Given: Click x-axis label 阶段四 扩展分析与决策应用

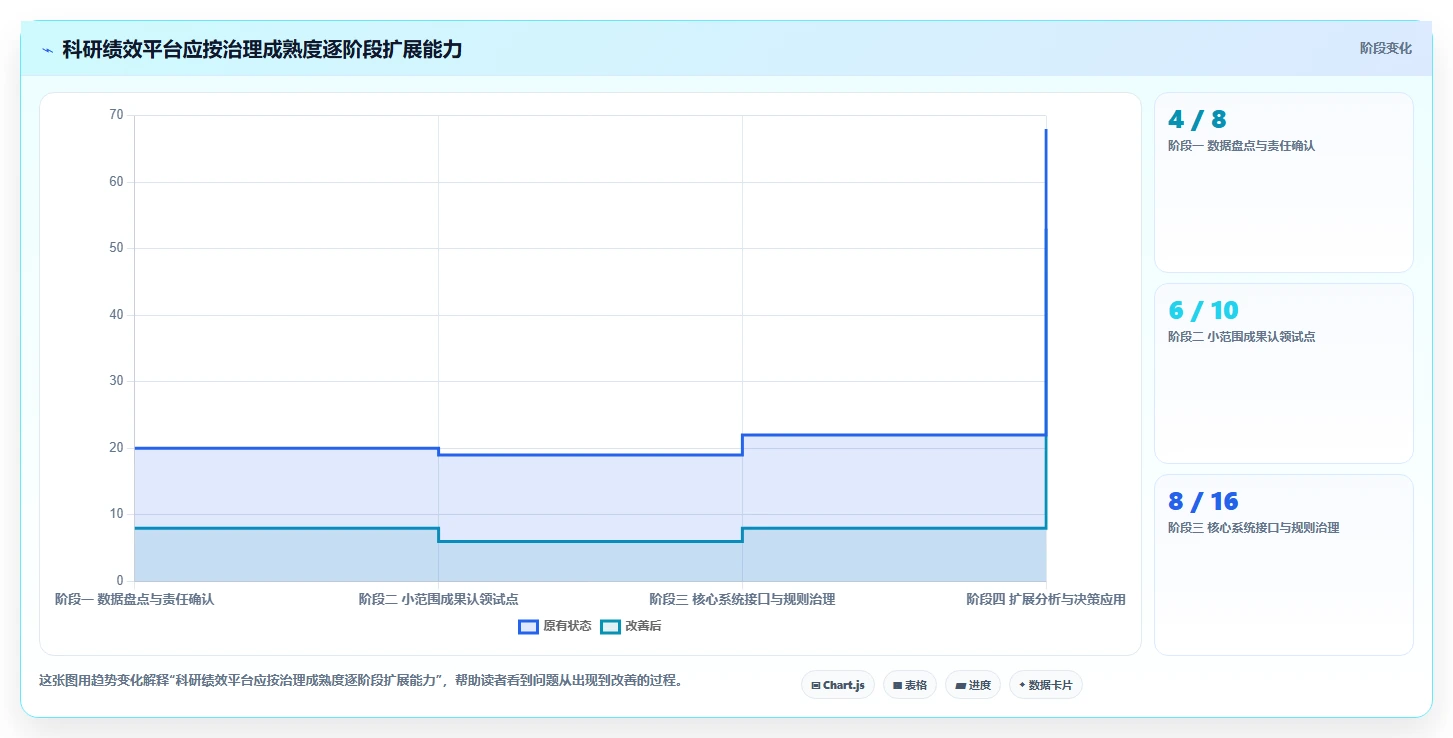Looking at the screenshot, I should [x=1046, y=600].
